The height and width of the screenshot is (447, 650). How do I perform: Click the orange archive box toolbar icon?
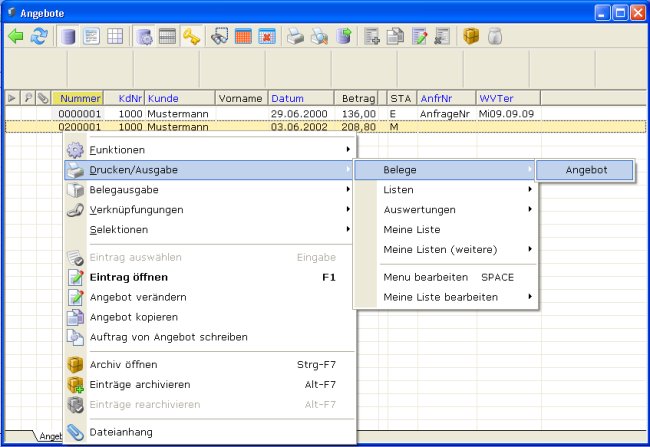[470, 36]
